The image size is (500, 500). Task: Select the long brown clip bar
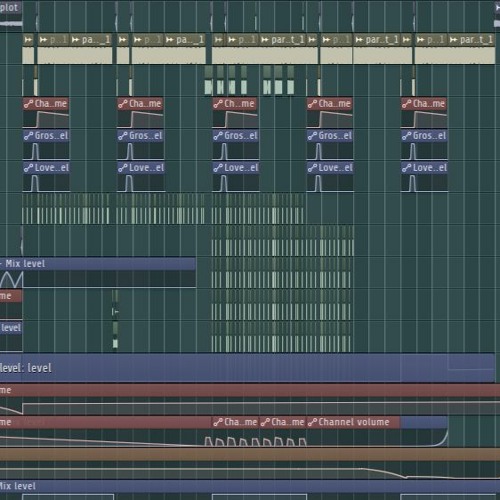pos(250,454)
